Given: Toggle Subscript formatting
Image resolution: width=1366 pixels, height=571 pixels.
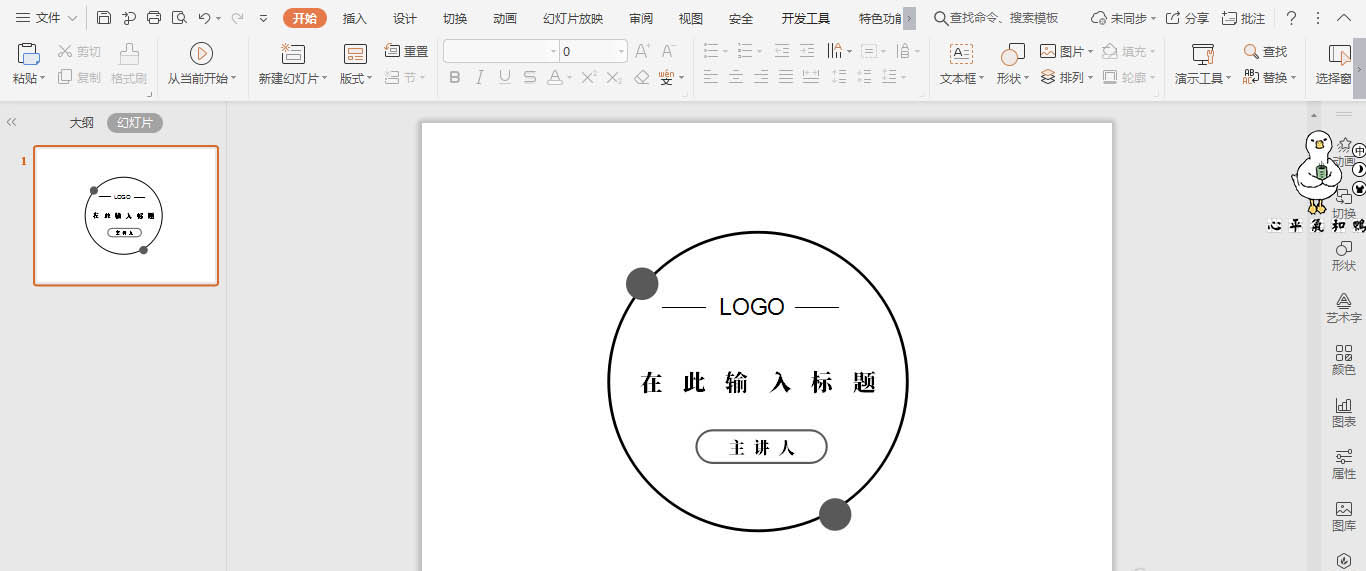Looking at the screenshot, I should click(614, 77).
